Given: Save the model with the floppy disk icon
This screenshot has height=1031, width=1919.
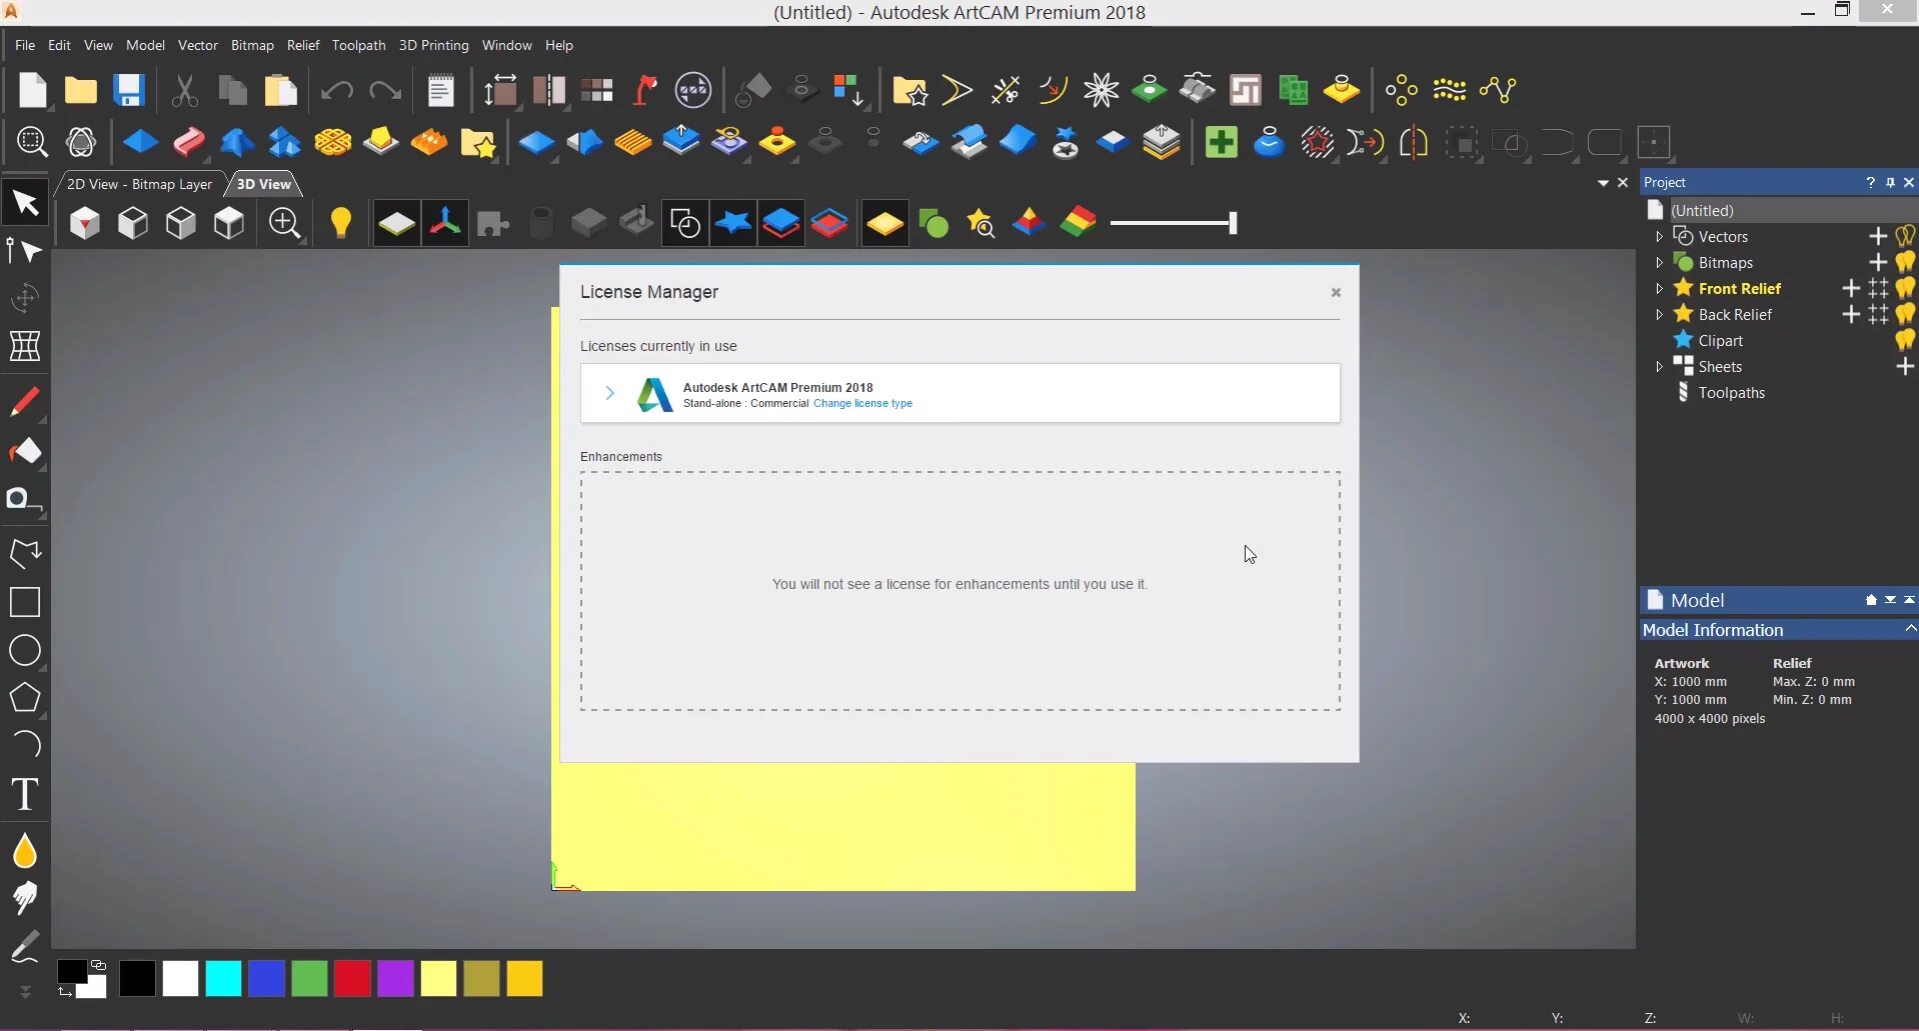Looking at the screenshot, I should pyautogui.click(x=129, y=90).
